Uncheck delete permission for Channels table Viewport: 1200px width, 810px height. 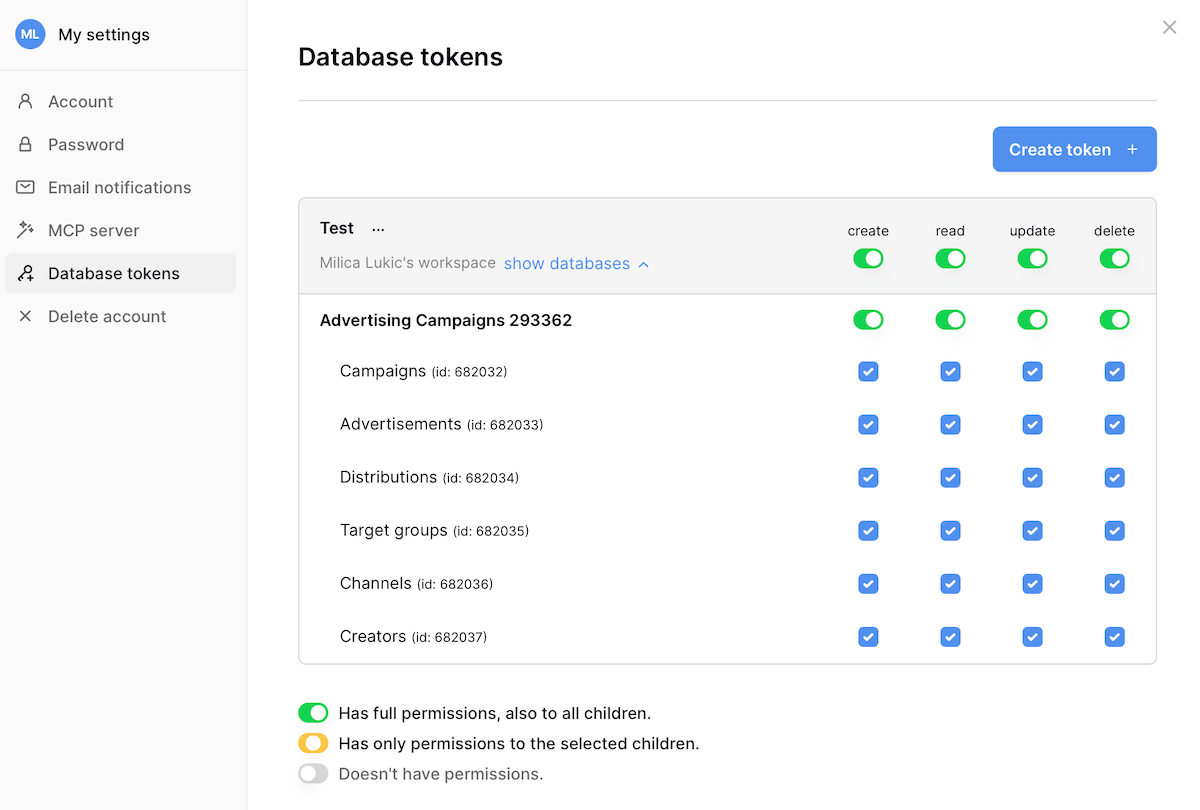point(1114,583)
